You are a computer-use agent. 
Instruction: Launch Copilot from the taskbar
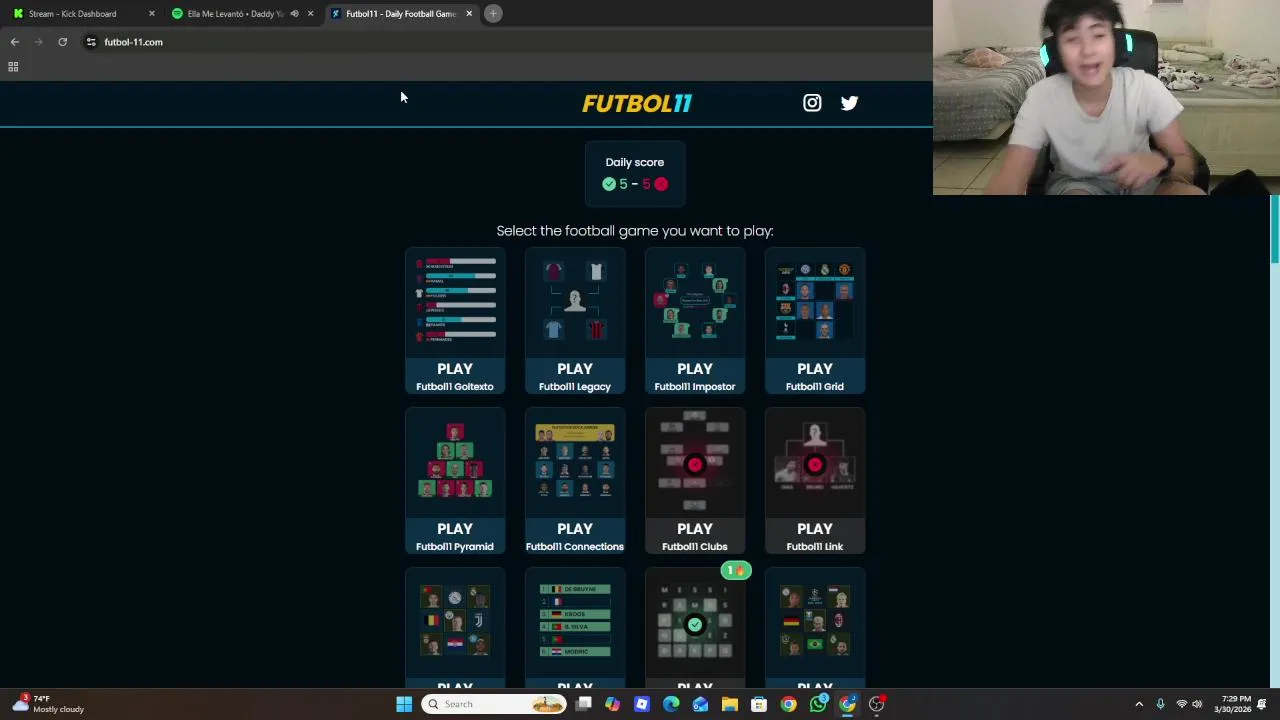612,704
